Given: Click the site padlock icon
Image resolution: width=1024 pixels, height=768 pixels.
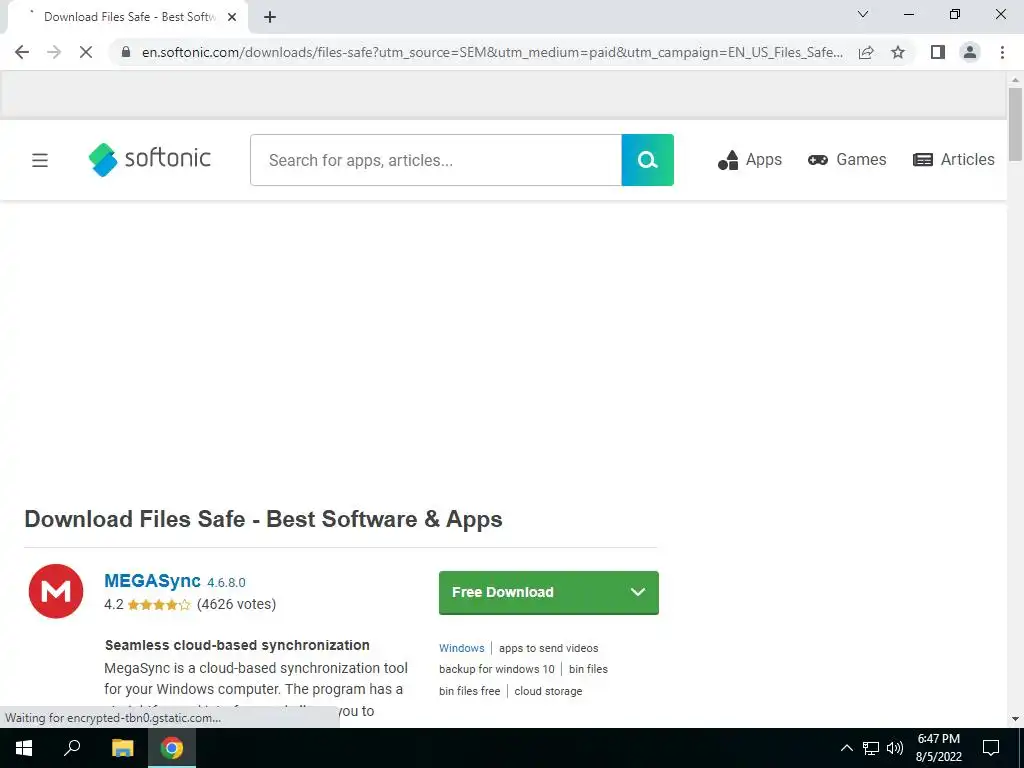Looking at the screenshot, I should [126, 52].
